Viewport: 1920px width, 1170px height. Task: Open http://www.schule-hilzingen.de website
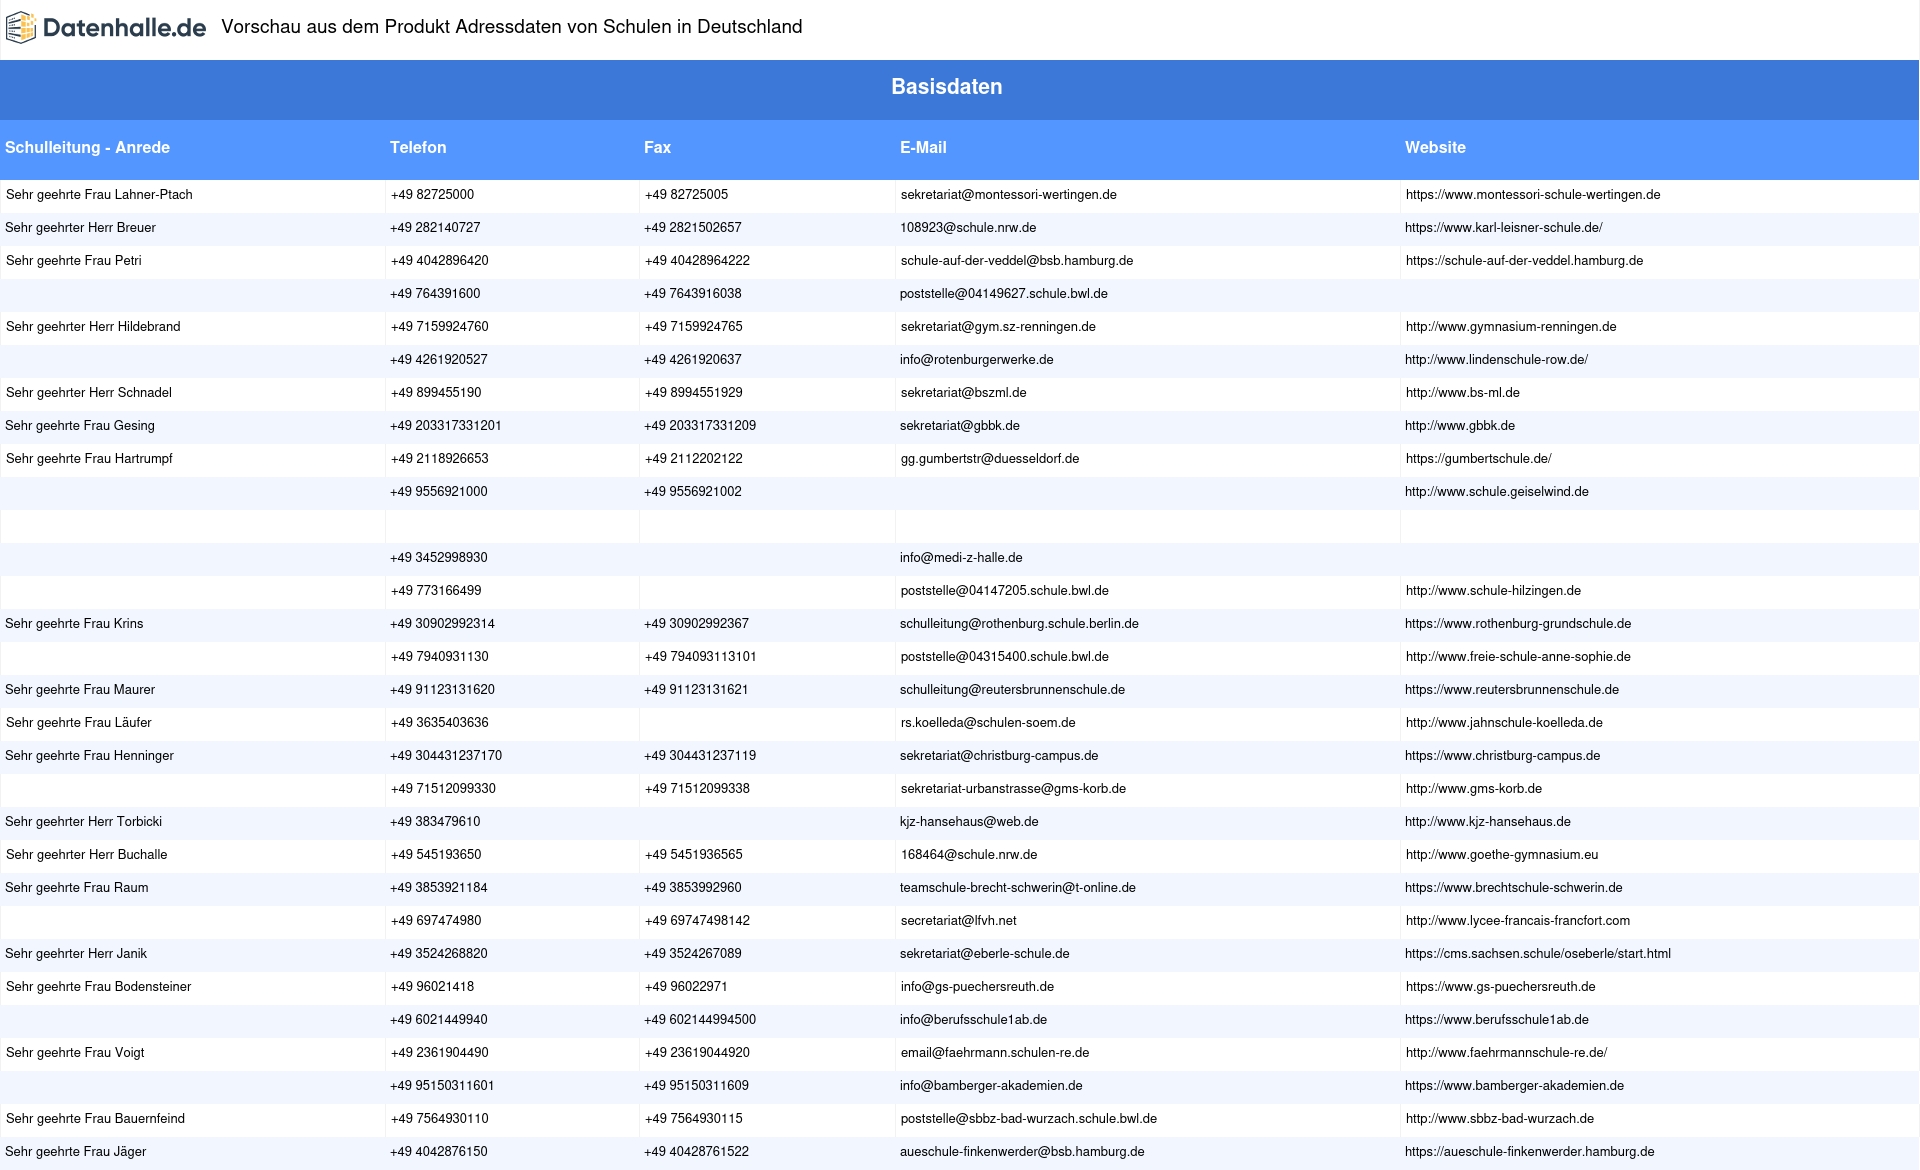pos(1493,591)
